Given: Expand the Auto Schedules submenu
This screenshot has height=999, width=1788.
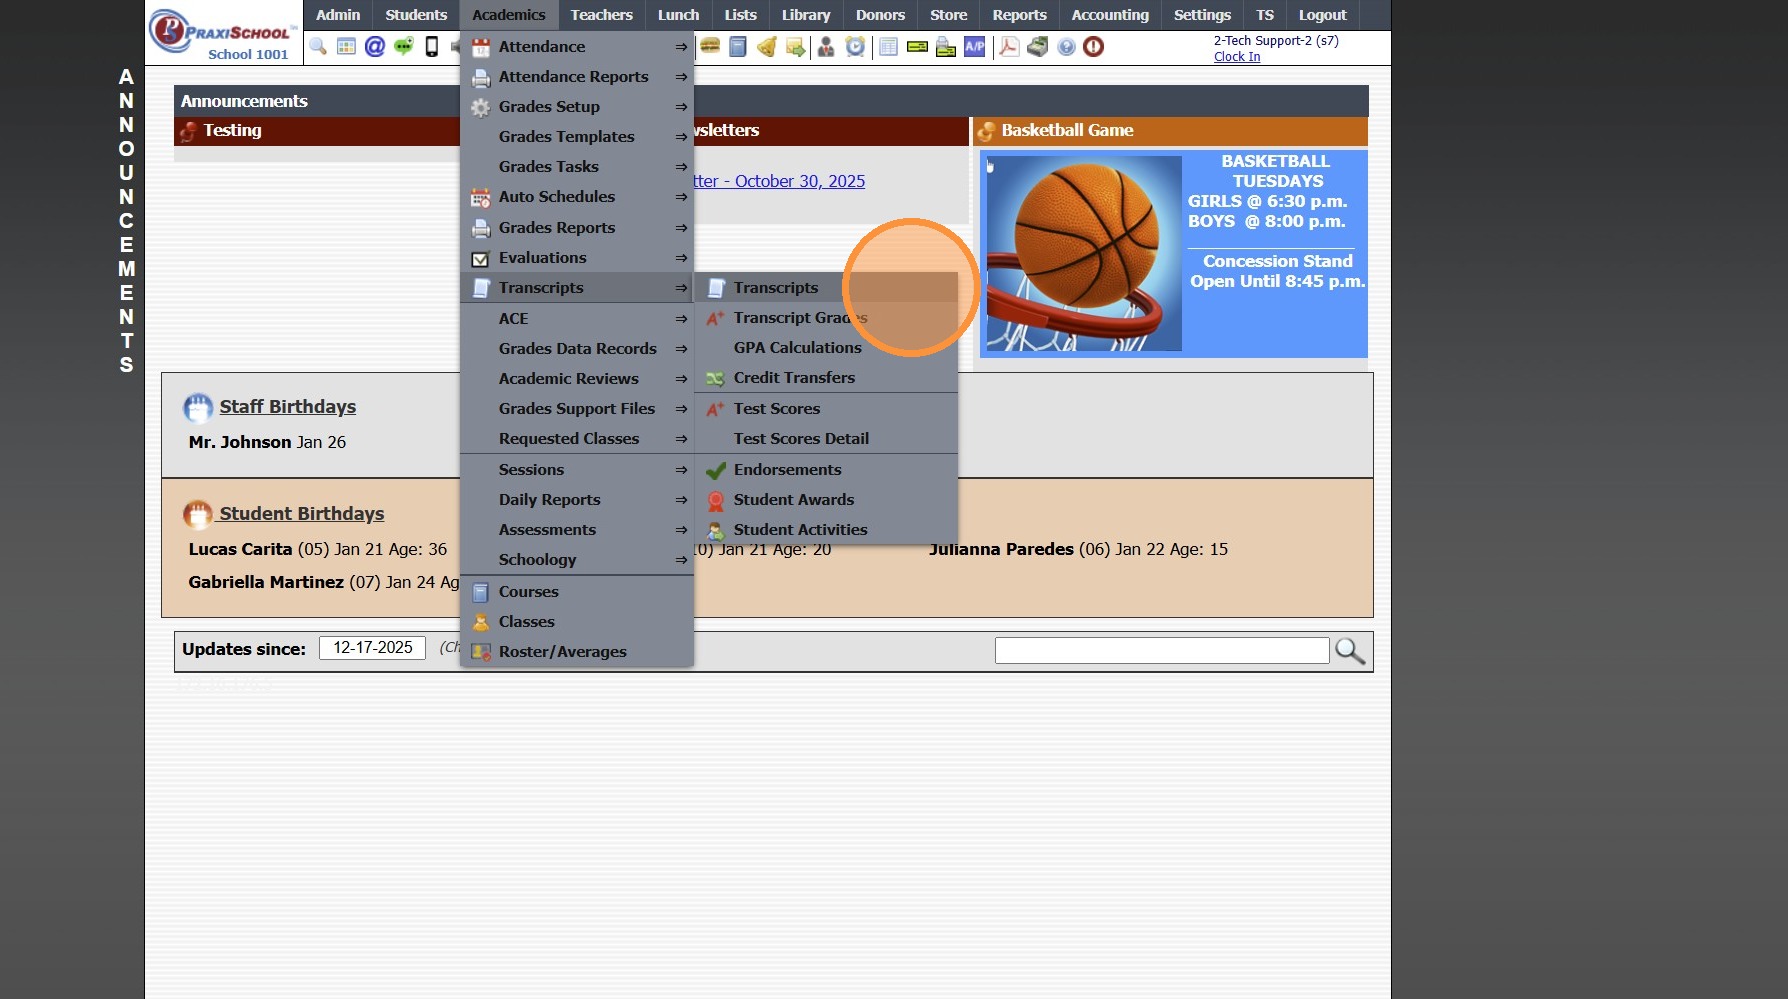Looking at the screenshot, I should (x=577, y=197).
